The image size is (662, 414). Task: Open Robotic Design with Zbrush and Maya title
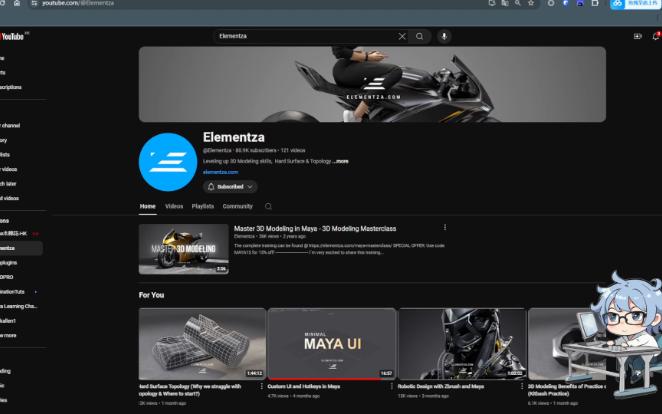pyautogui.click(x=441, y=387)
